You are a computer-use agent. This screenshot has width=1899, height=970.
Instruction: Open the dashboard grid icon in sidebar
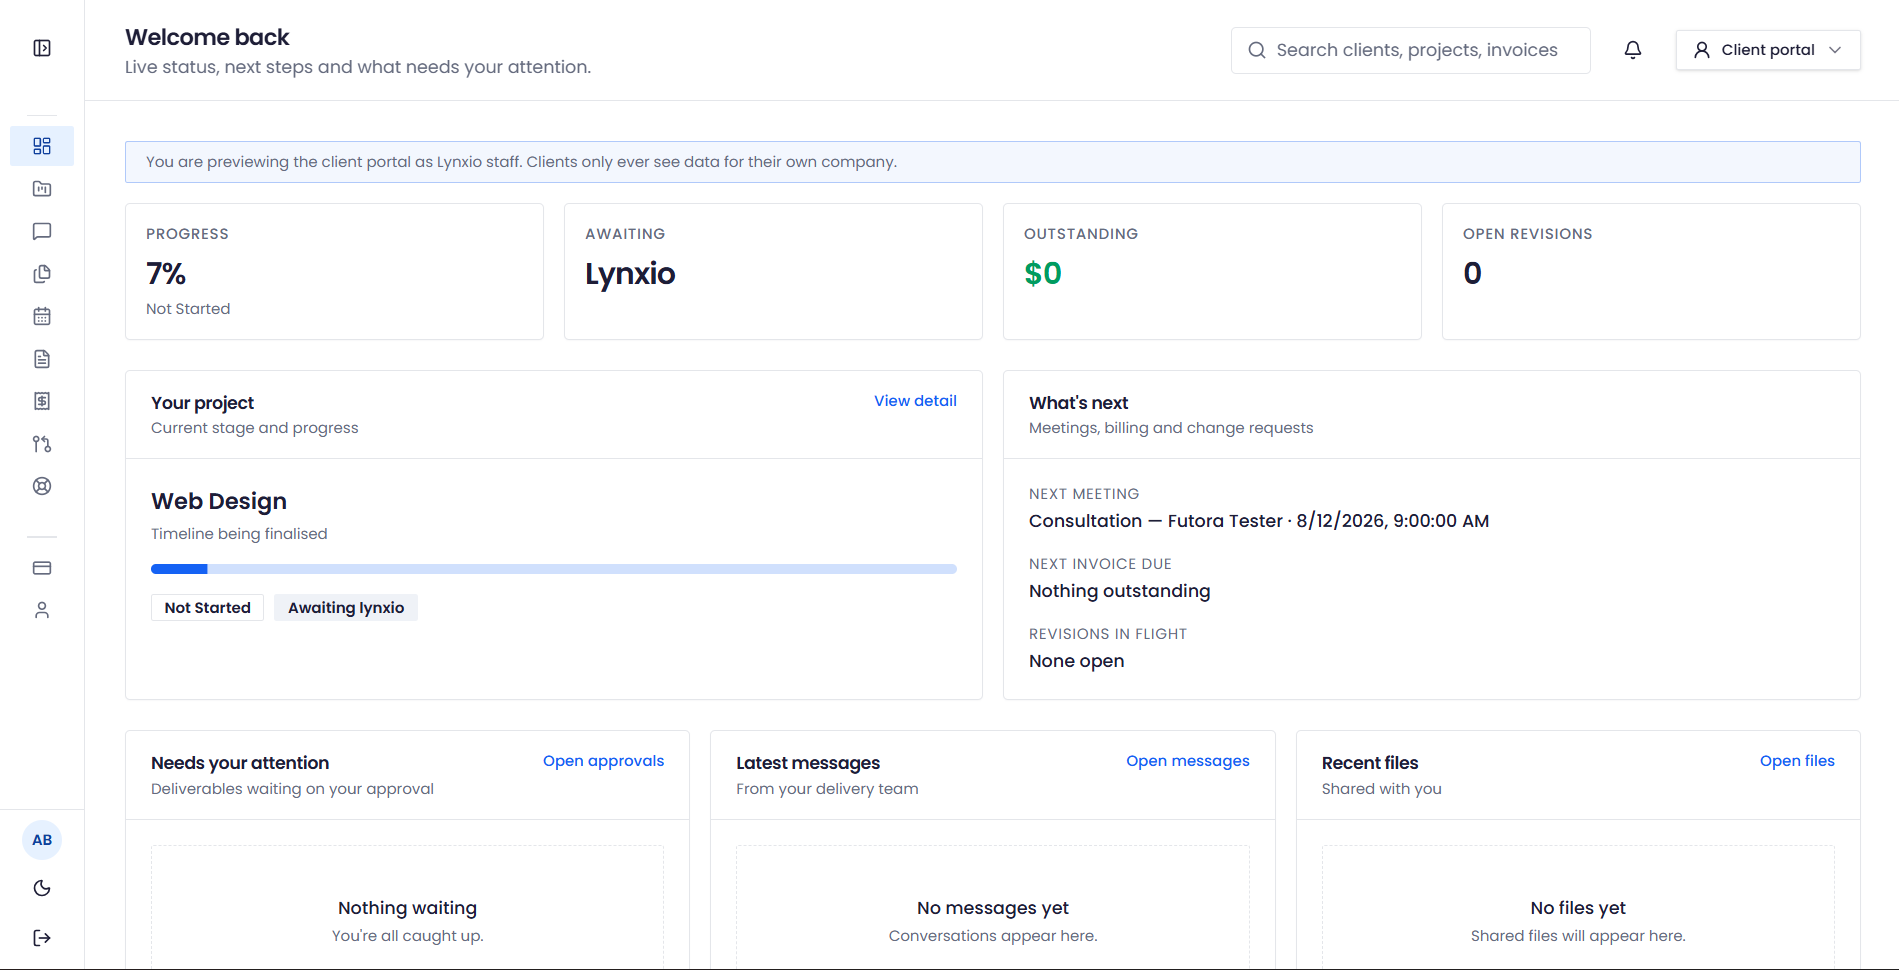point(42,146)
